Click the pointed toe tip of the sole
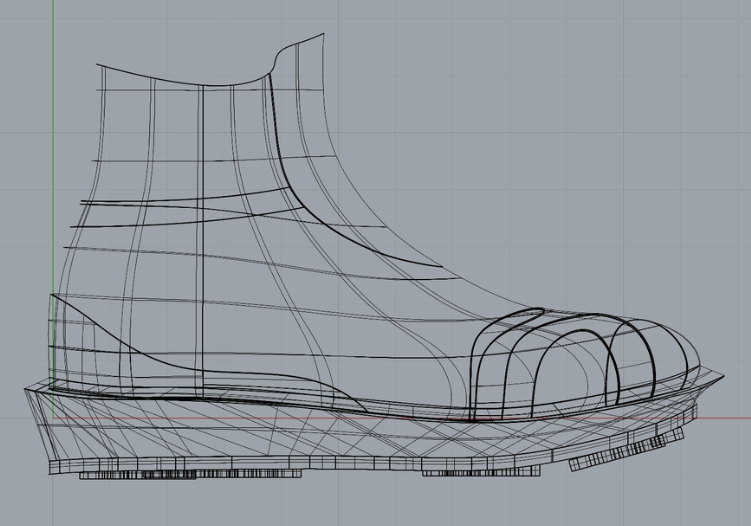The width and height of the screenshot is (751, 526). [x=721, y=376]
